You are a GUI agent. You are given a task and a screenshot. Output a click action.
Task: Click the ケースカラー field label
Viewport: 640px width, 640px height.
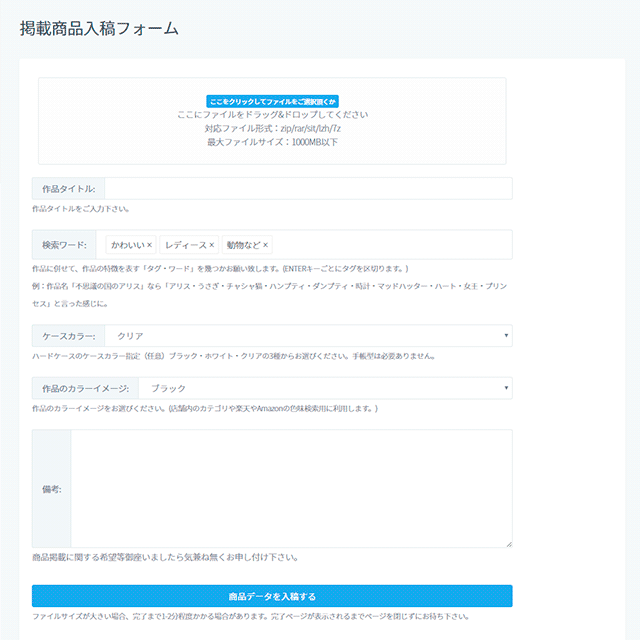click(x=68, y=336)
